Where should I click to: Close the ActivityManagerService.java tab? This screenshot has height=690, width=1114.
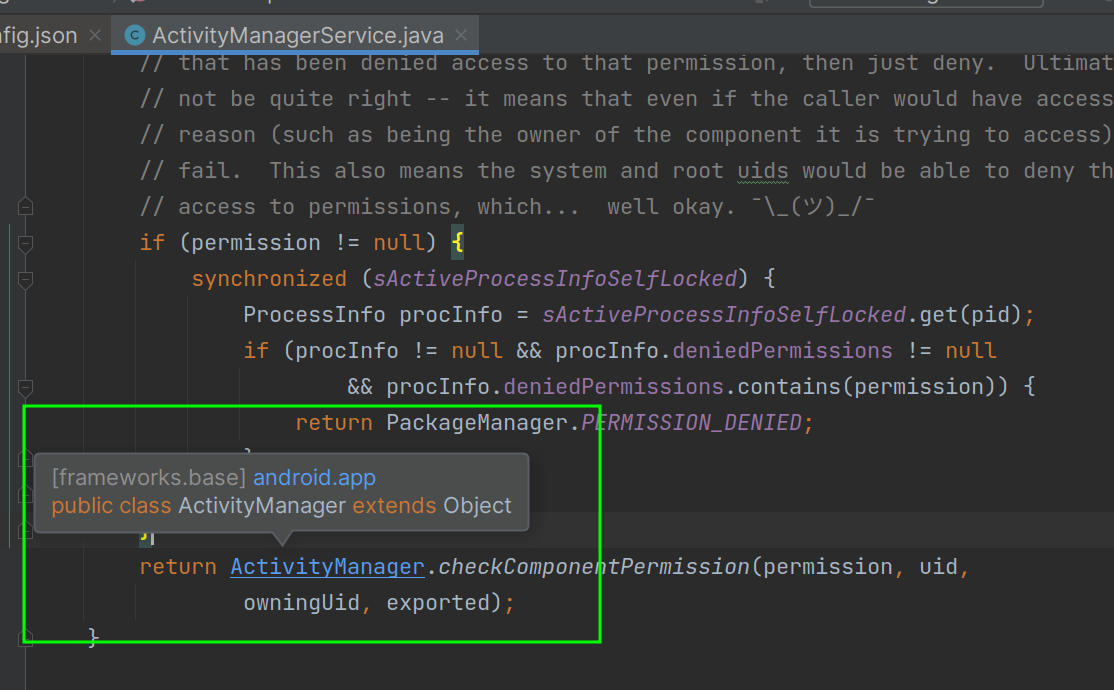(x=461, y=34)
